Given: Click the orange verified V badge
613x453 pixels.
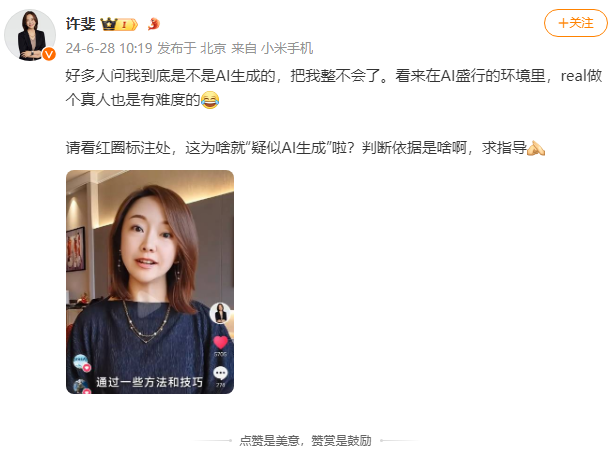Looking at the screenshot, I should (49, 54).
